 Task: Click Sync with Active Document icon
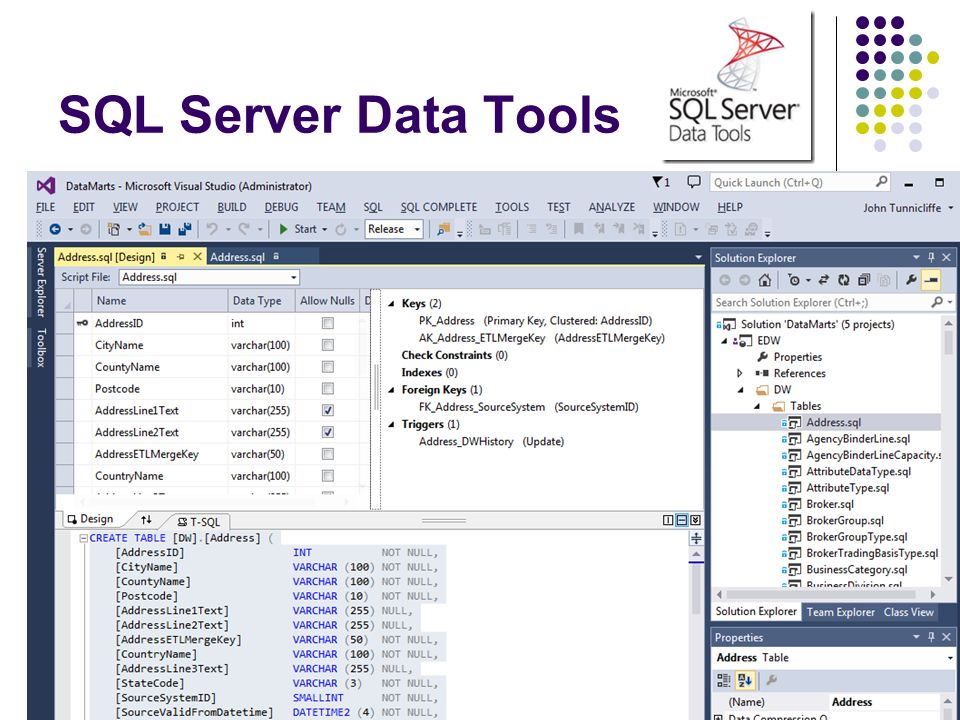click(x=823, y=280)
